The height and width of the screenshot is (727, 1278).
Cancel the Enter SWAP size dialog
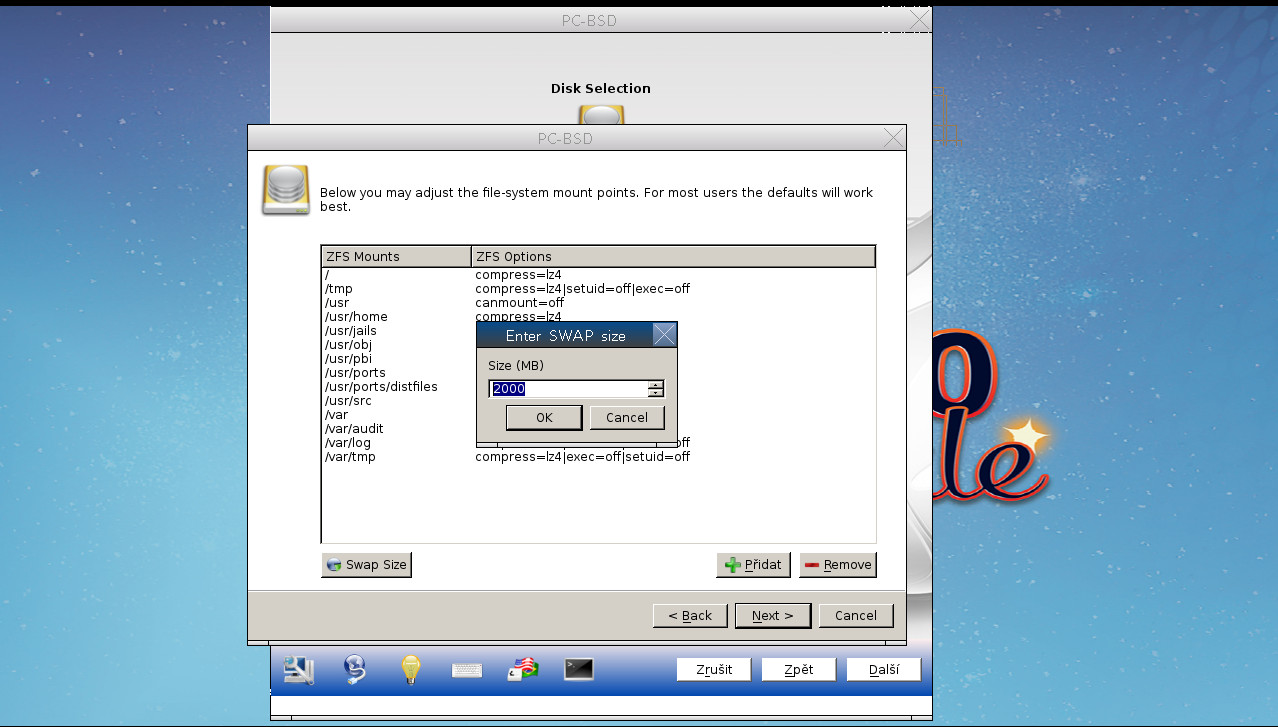coord(627,417)
